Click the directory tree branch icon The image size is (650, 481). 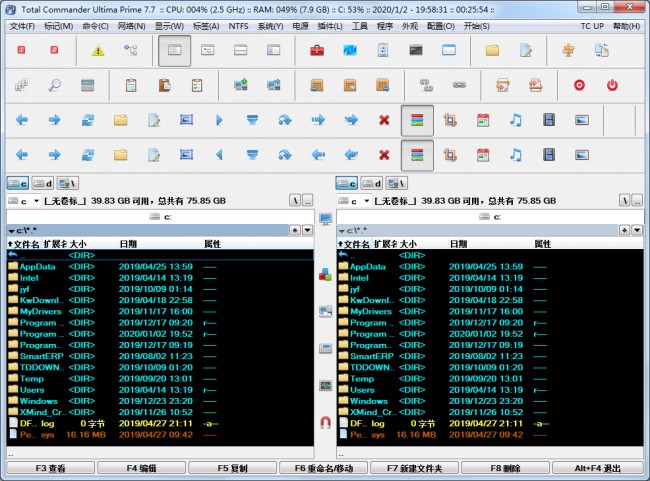coord(131,50)
